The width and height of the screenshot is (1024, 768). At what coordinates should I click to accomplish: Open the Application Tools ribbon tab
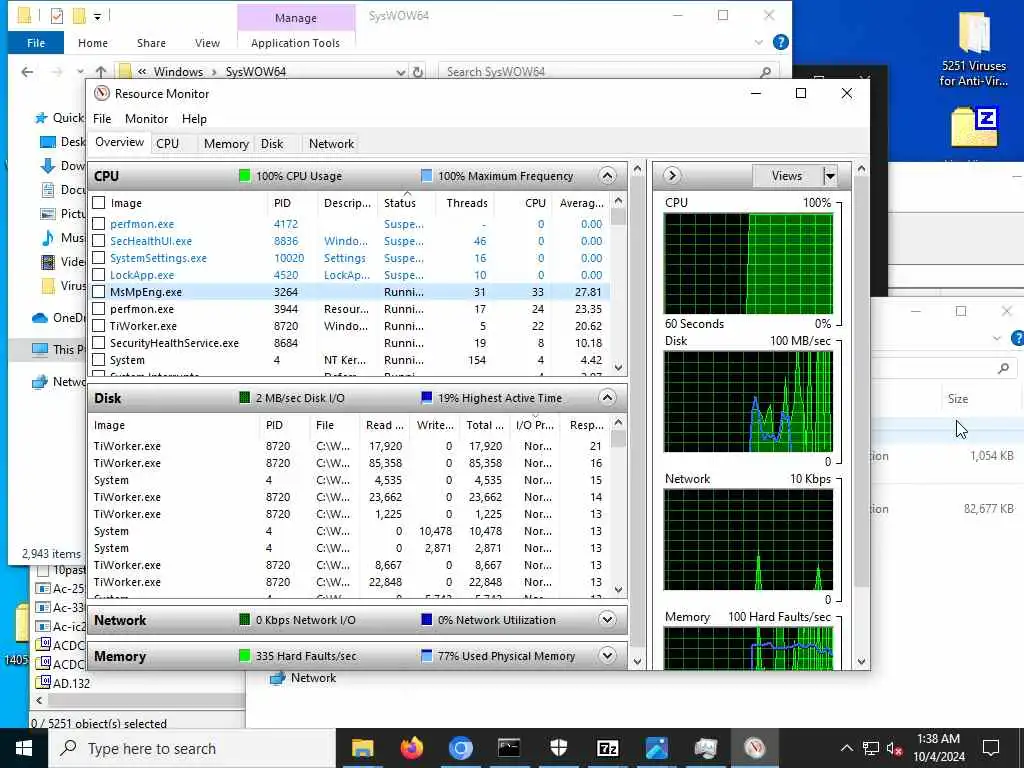295,43
